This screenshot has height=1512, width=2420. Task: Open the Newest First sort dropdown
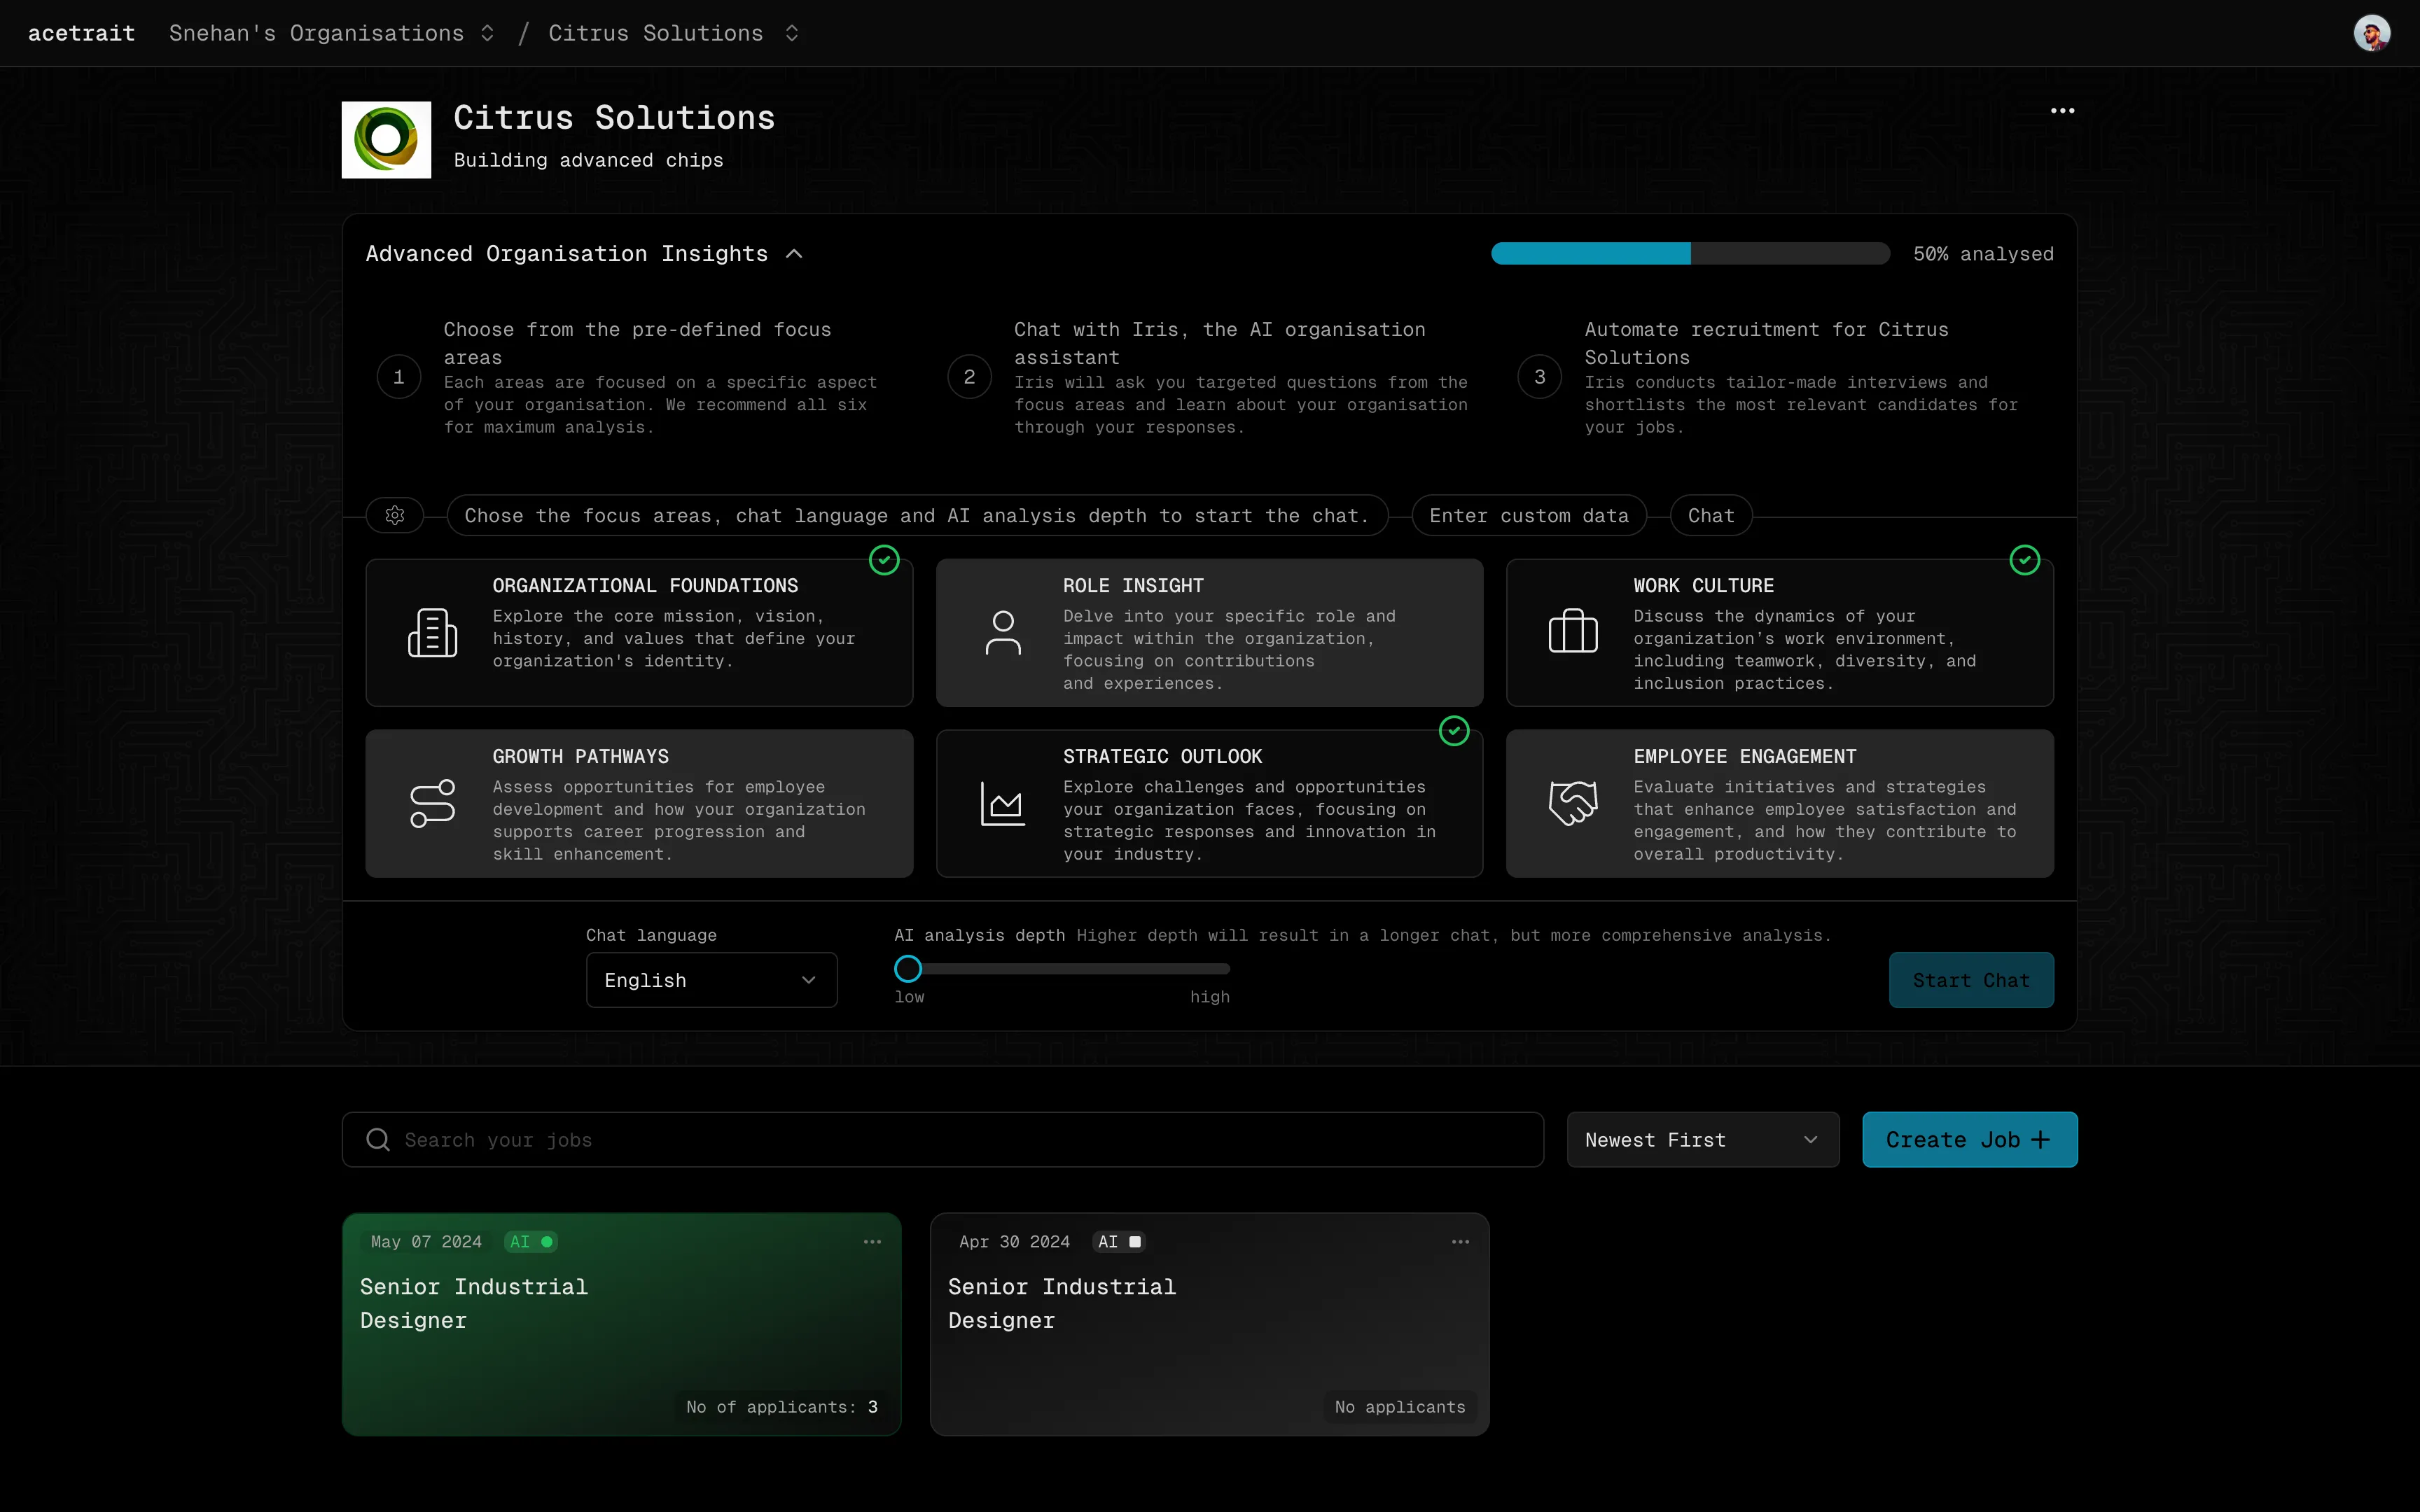point(1700,1139)
